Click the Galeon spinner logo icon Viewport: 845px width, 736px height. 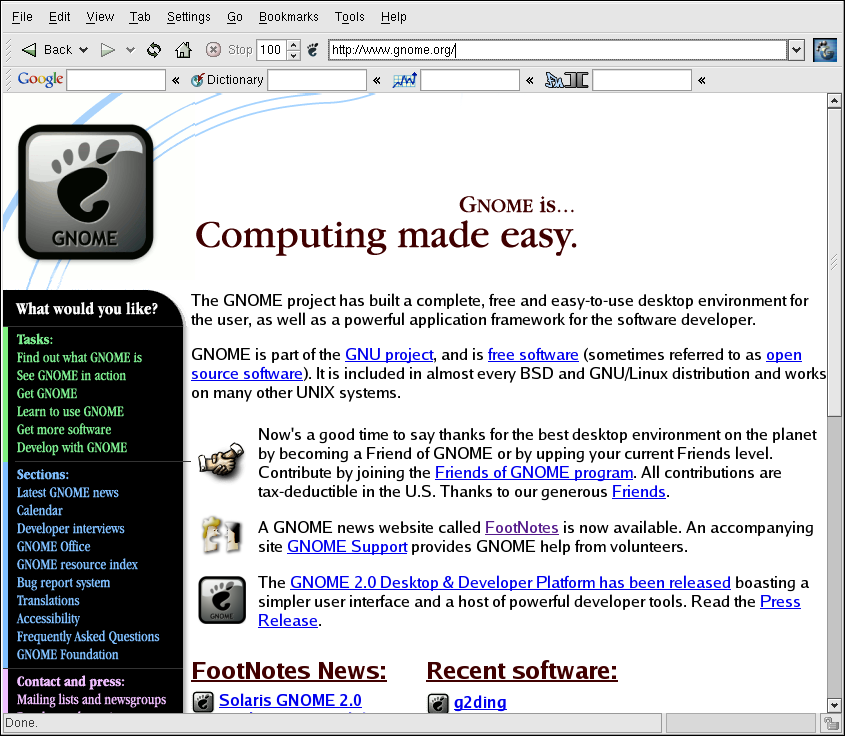coord(824,49)
